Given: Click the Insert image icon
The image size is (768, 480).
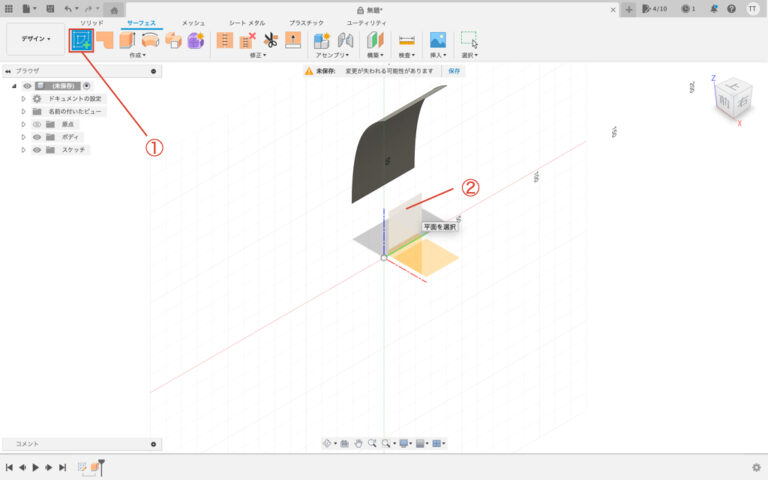Looking at the screenshot, I should click(x=437, y=40).
